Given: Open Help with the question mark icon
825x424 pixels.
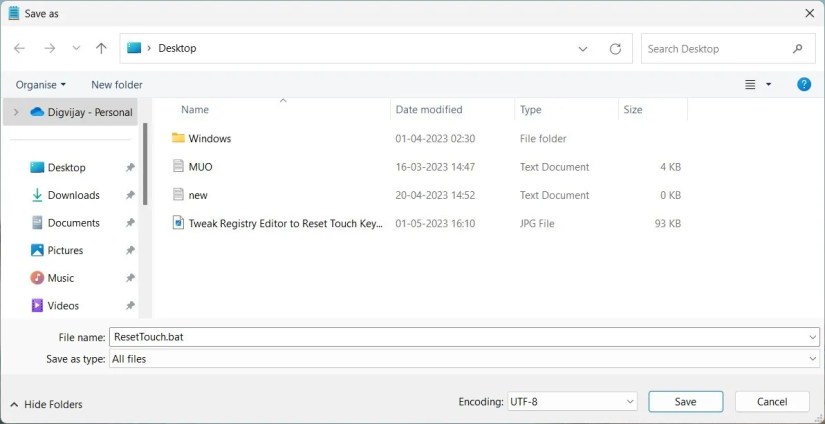Looking at the screenshot, I should point(803,84).
